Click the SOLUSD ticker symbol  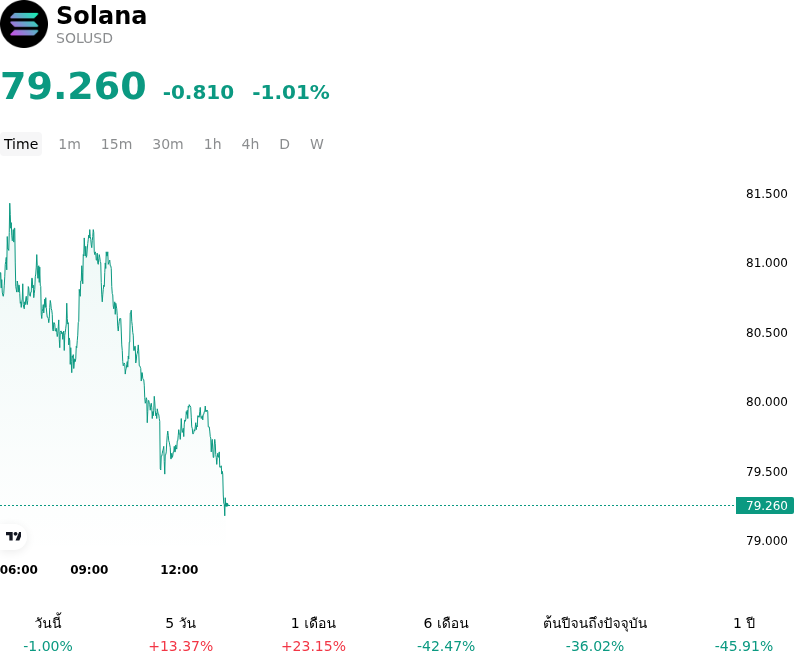tap(84, 38)
